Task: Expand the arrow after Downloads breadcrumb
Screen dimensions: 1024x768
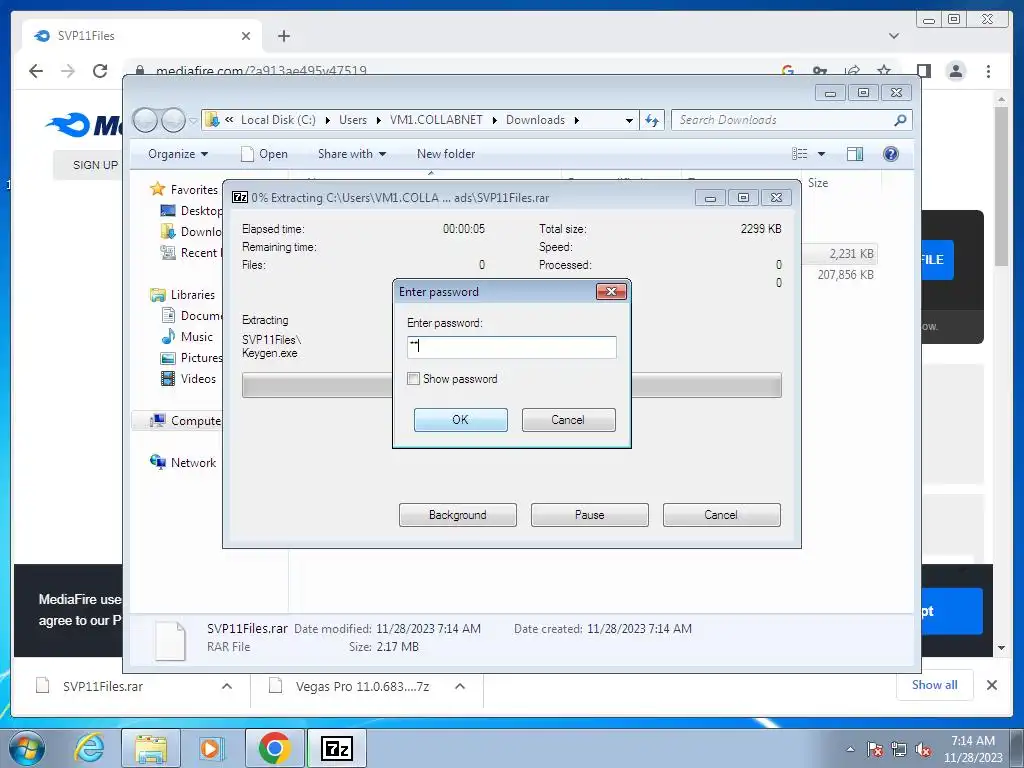Action: tap(577, 120)
